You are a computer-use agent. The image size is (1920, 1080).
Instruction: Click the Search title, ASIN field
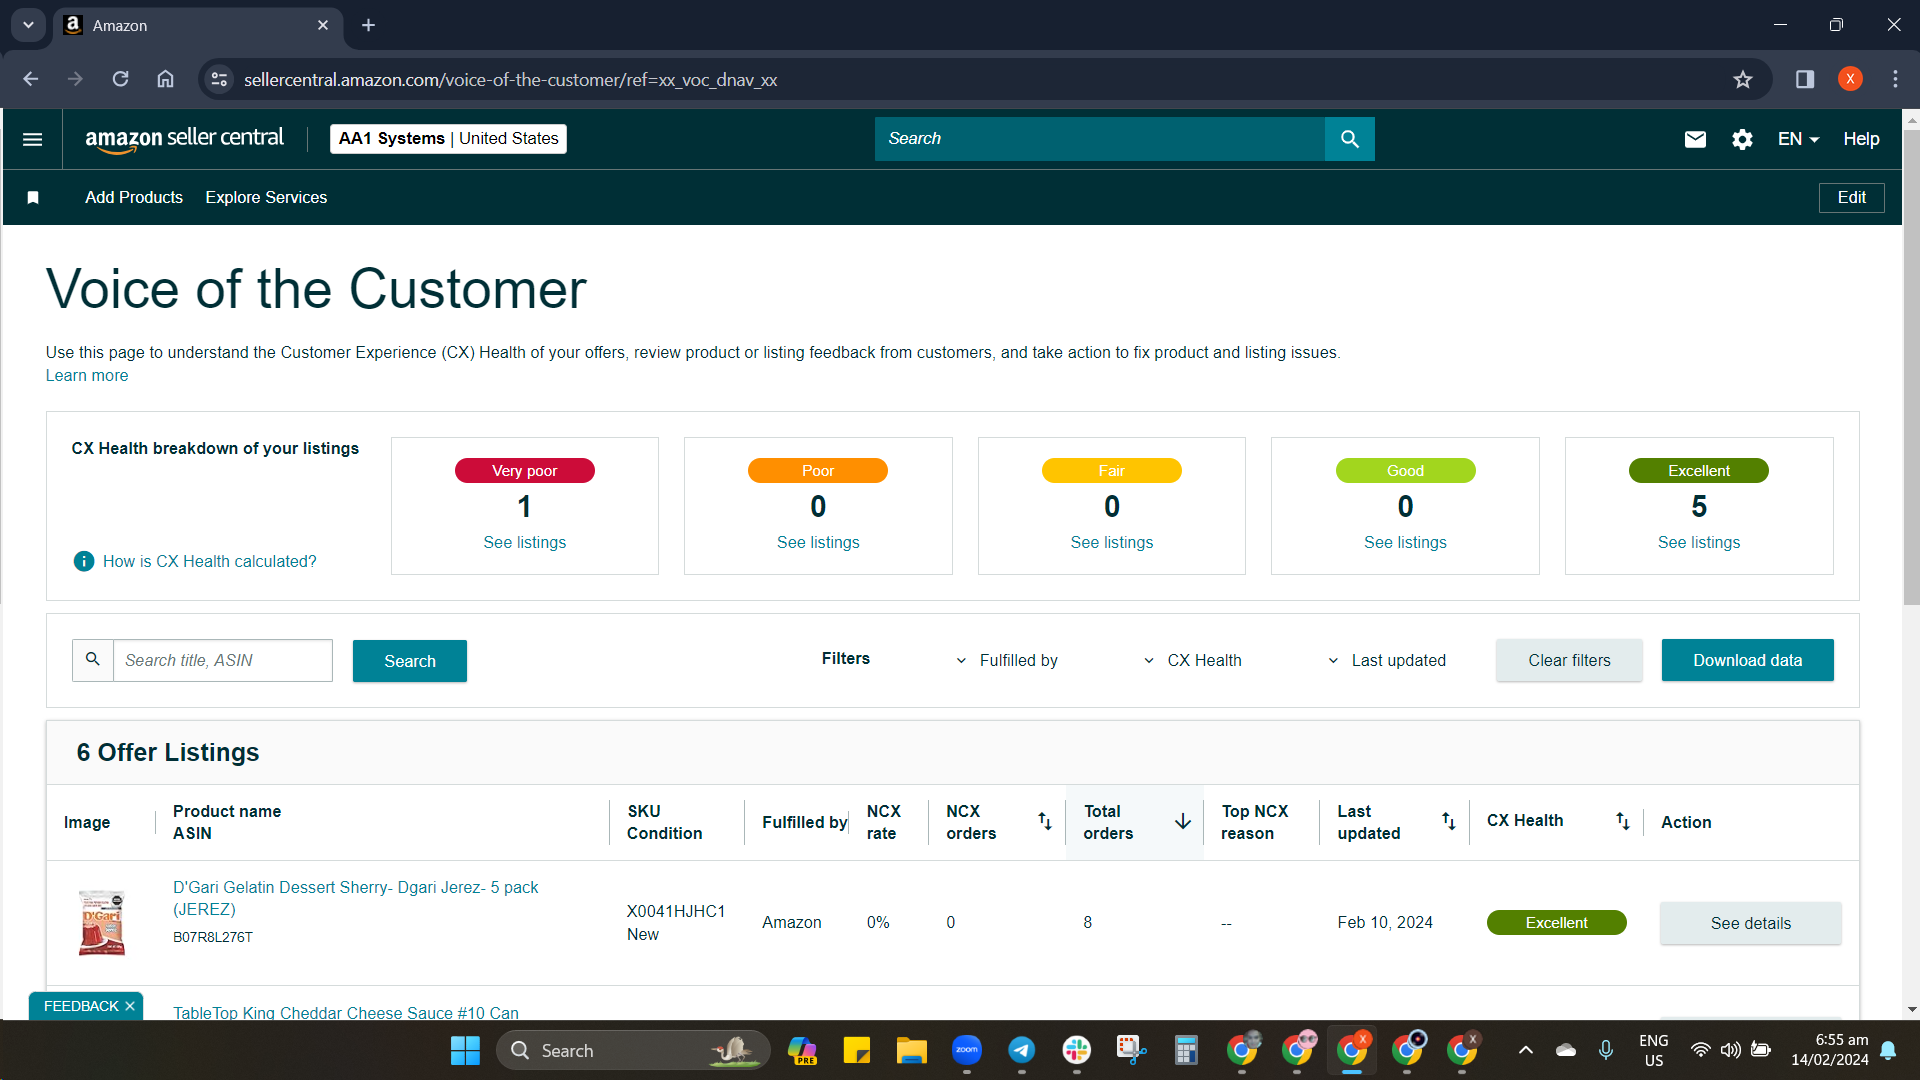point(222,660)
